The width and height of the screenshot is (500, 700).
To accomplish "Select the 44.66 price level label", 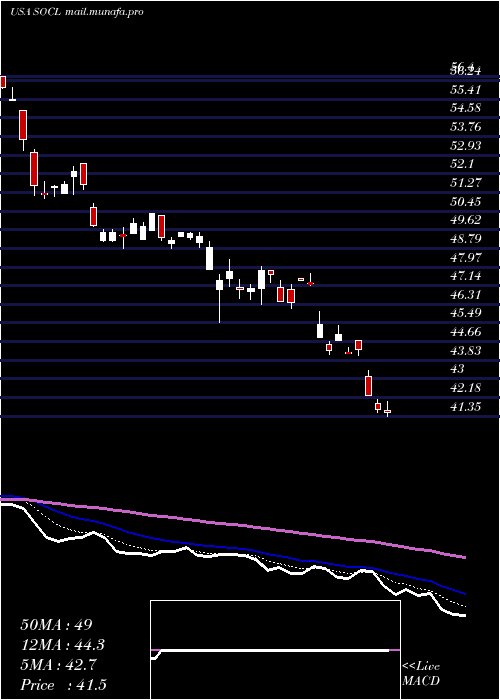I will coord(465,332).
